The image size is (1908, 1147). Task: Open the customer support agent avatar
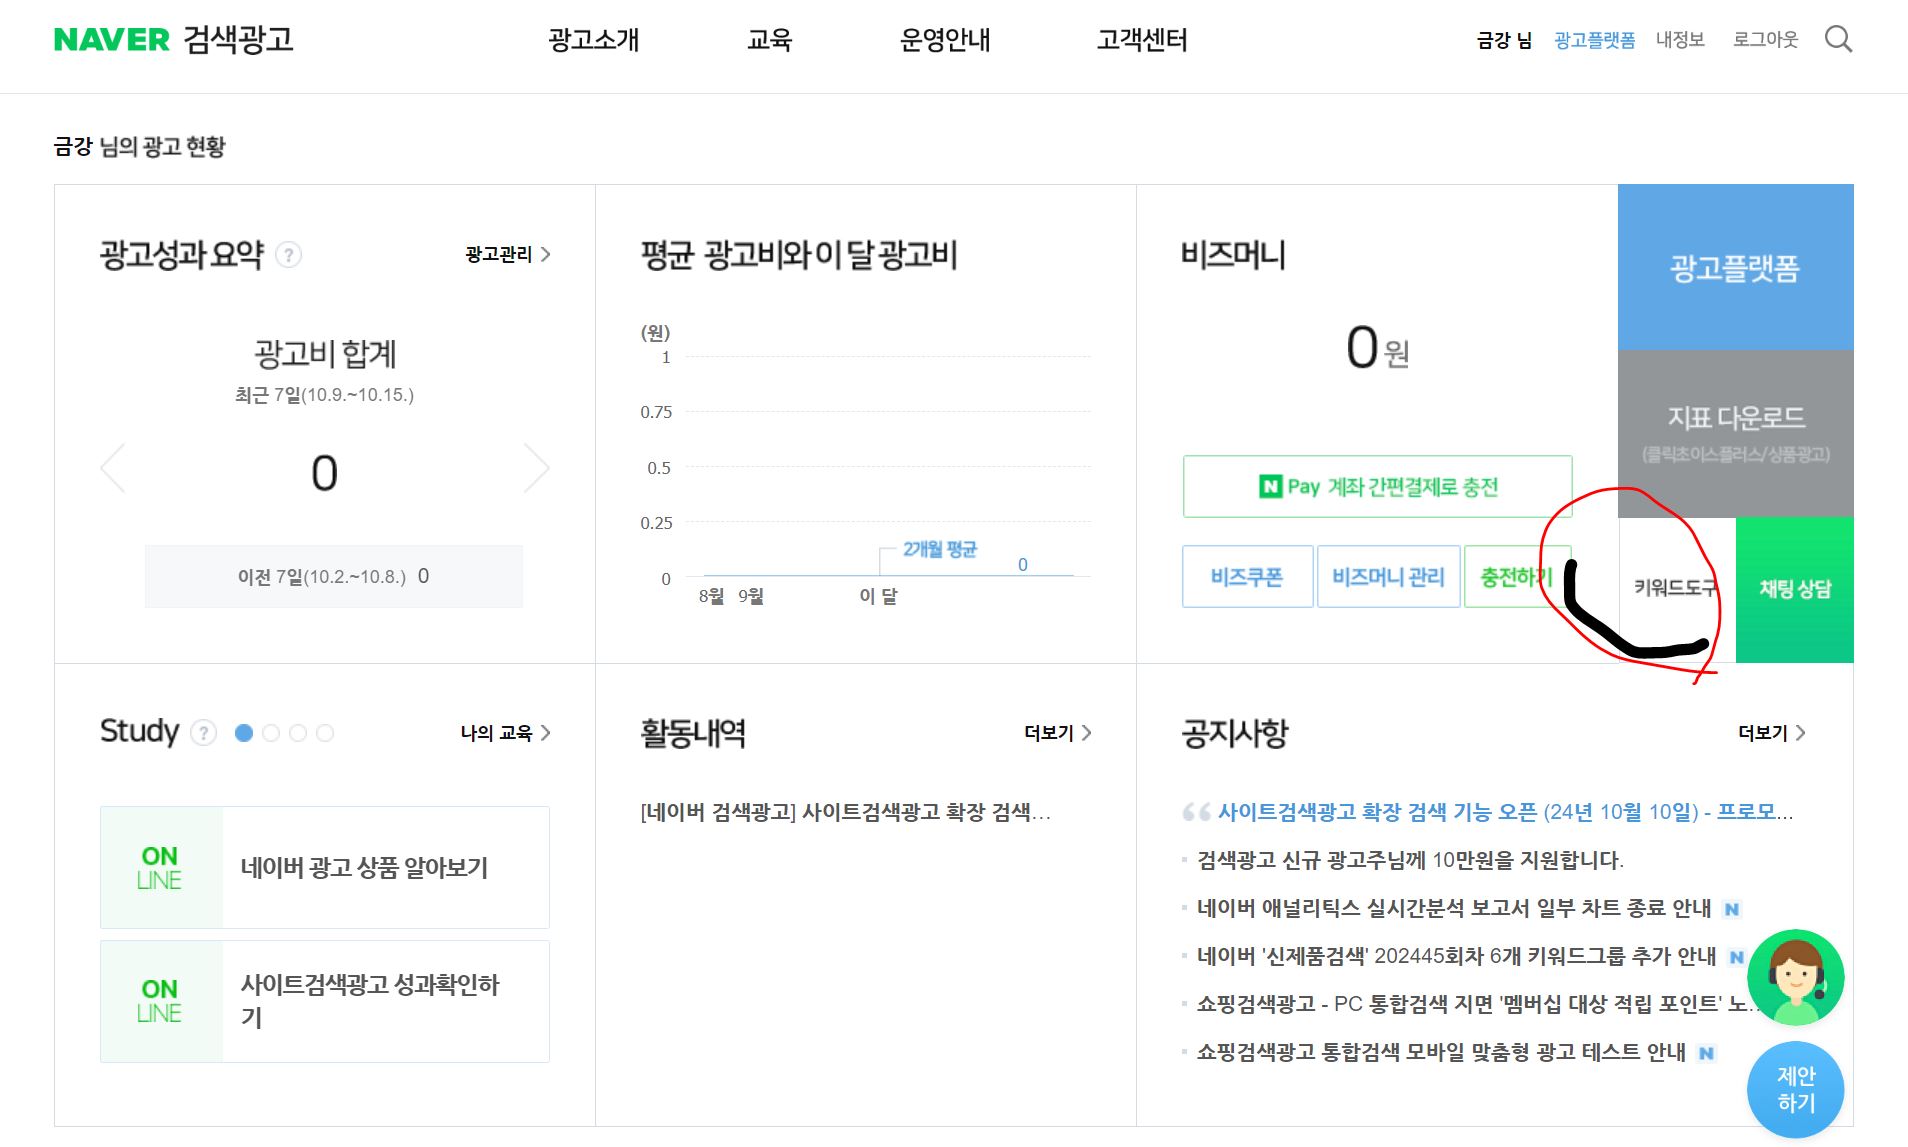click(x=1795, y=977)
